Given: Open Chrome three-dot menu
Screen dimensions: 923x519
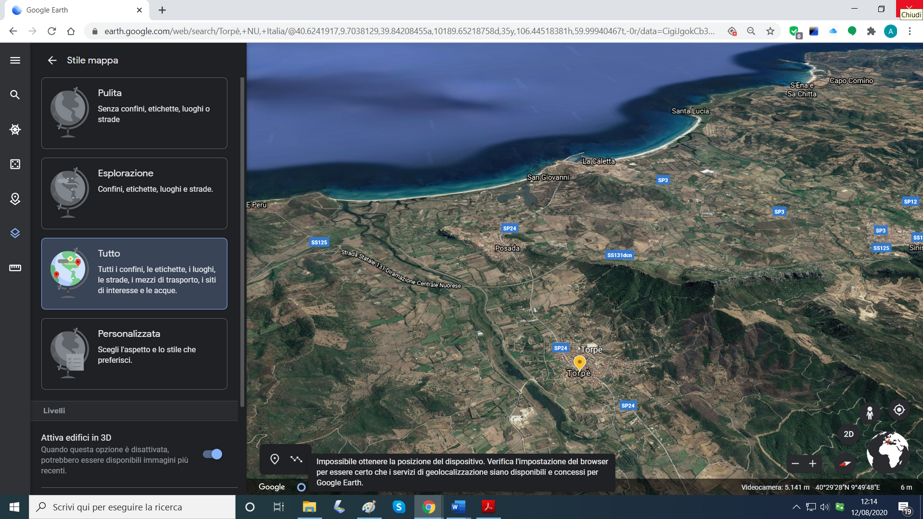Looking at the screenshot, I should (910, 31).
